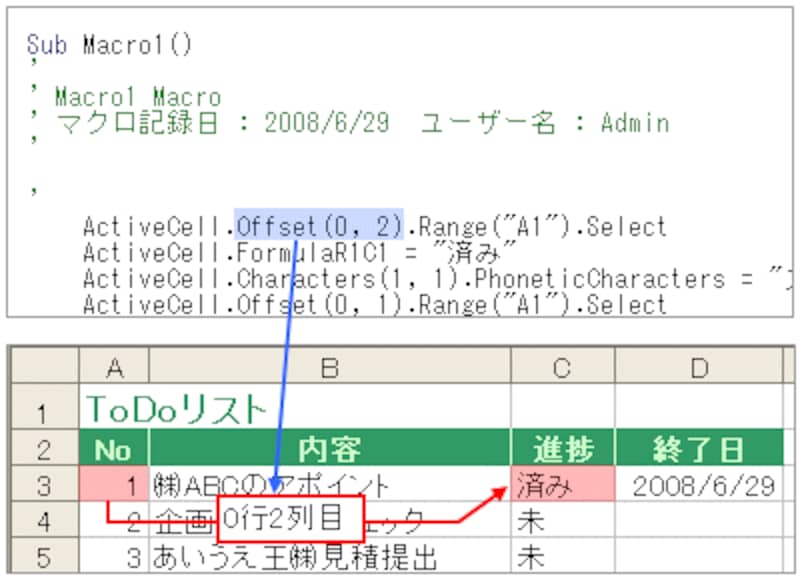Select row 3 header
The height and width of the screenshot is (578, 800).
click(x=44, y=486)
